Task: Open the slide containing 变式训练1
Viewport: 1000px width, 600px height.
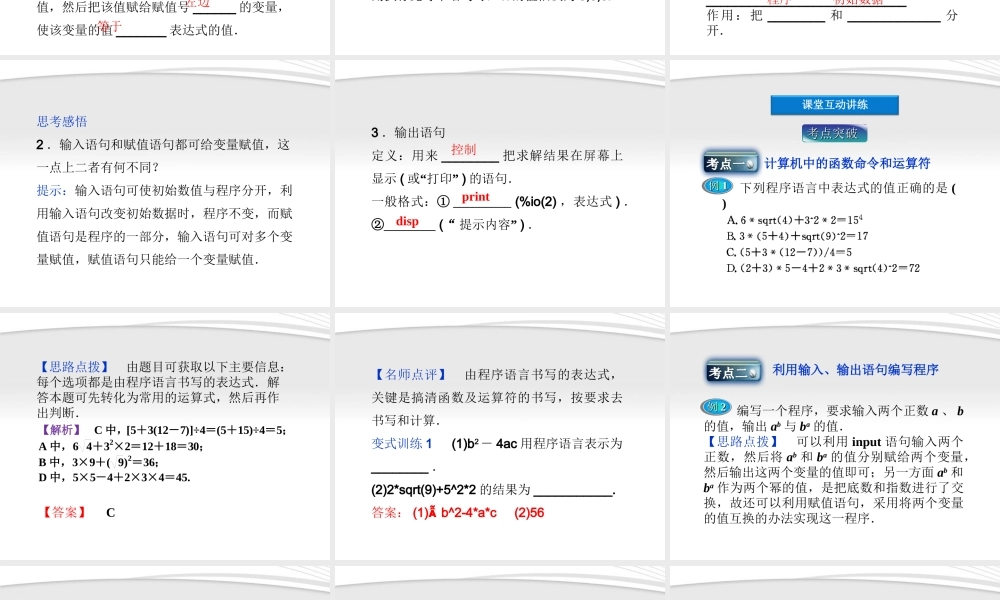Action: click(x=499, y=436)
